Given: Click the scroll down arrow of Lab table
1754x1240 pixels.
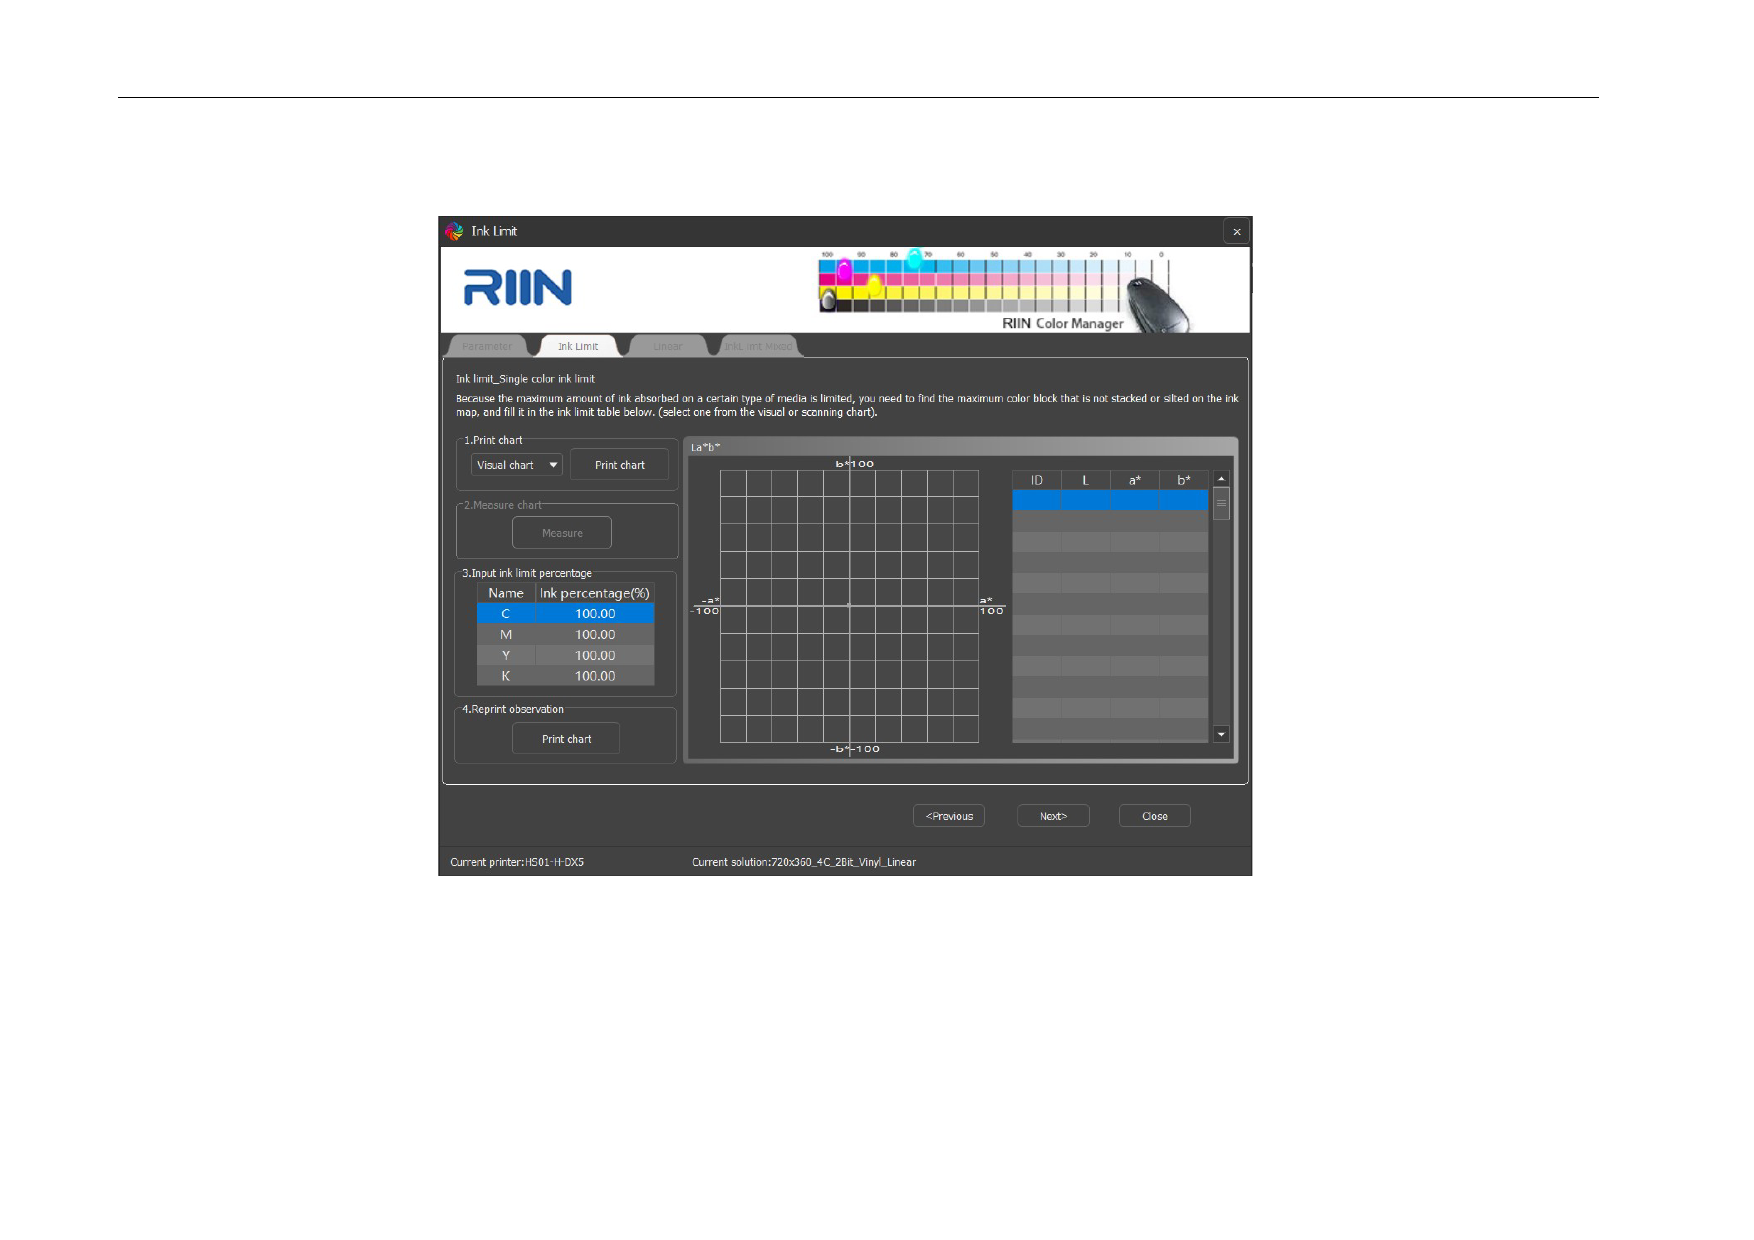Looking at the screenshot, I should pyautogui.click(x=1221, y=734).
